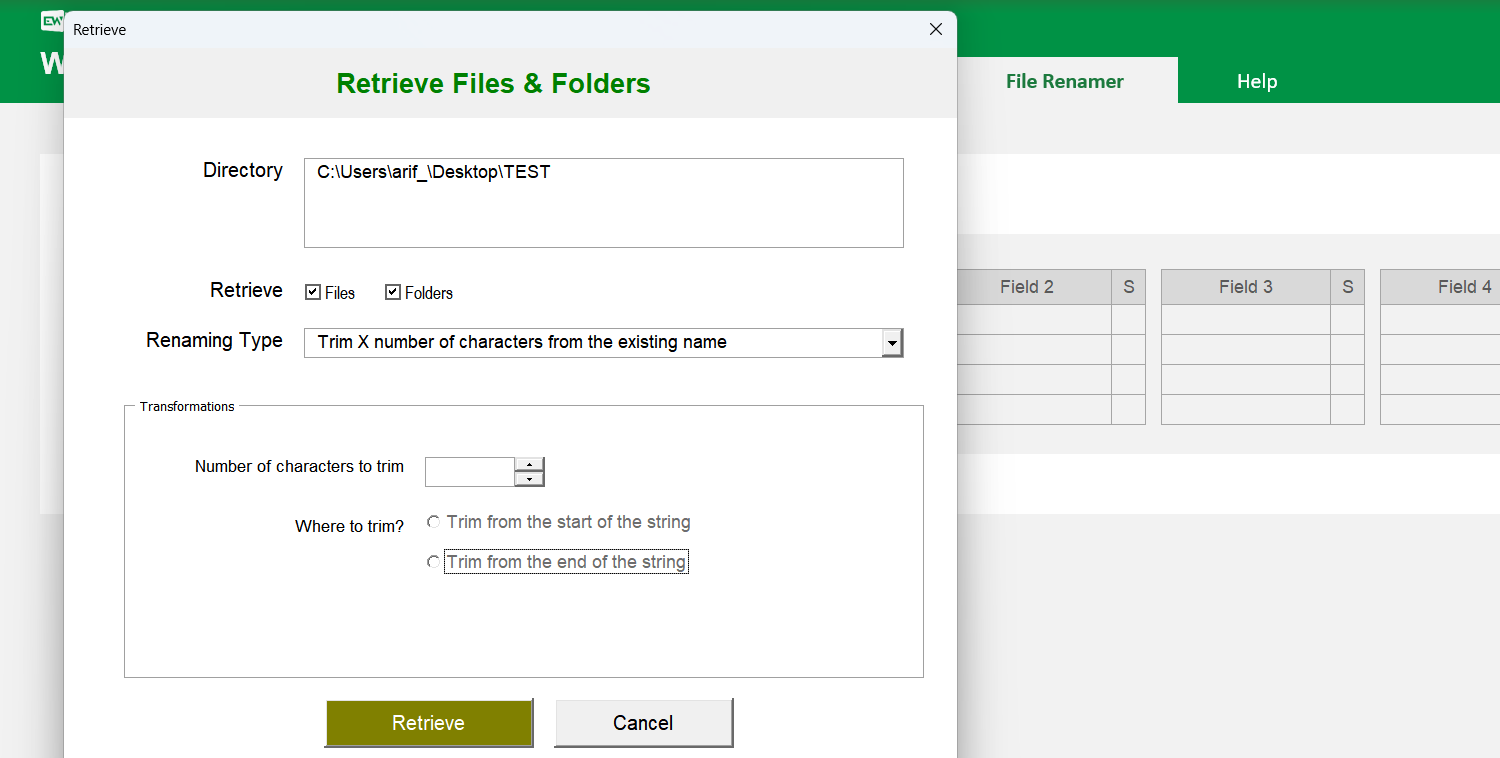Click the EW application logo icon
The width and height of the screenshot is (1500, 758).
[52, 20]
